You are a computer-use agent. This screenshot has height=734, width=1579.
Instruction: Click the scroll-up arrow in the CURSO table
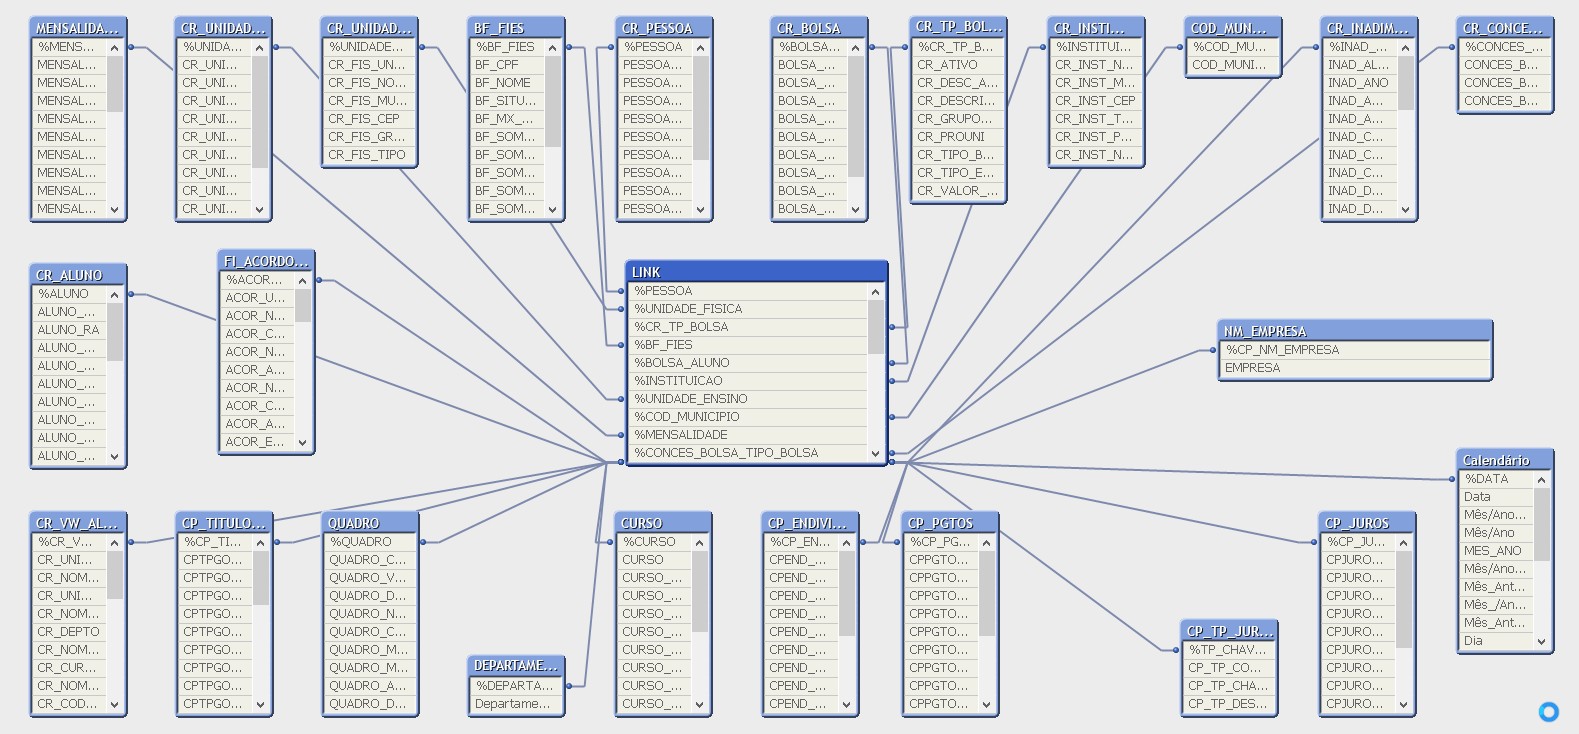pyautogui.click(x=700, y=543)
